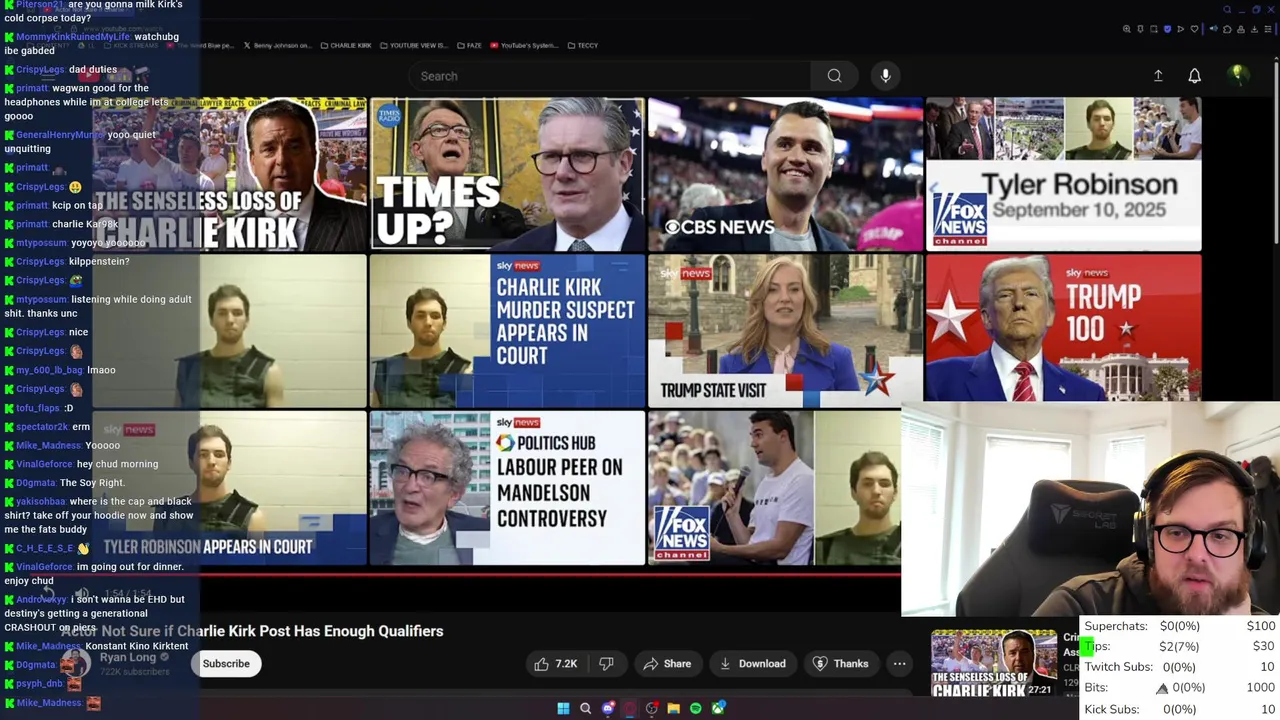Open the Opera GX icon in the taskbar
Image resolution: width=1280 pixels, height=720 pixels.
tap(629, 708)
